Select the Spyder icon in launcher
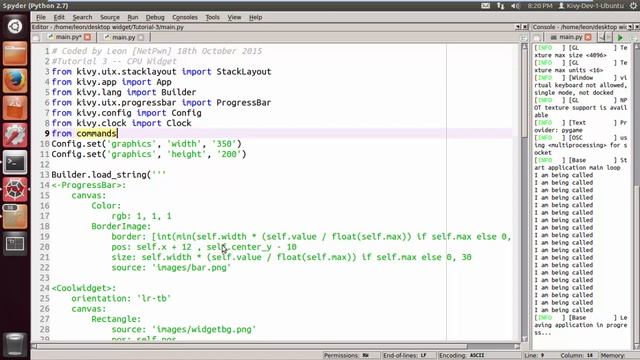 (15, 189)
